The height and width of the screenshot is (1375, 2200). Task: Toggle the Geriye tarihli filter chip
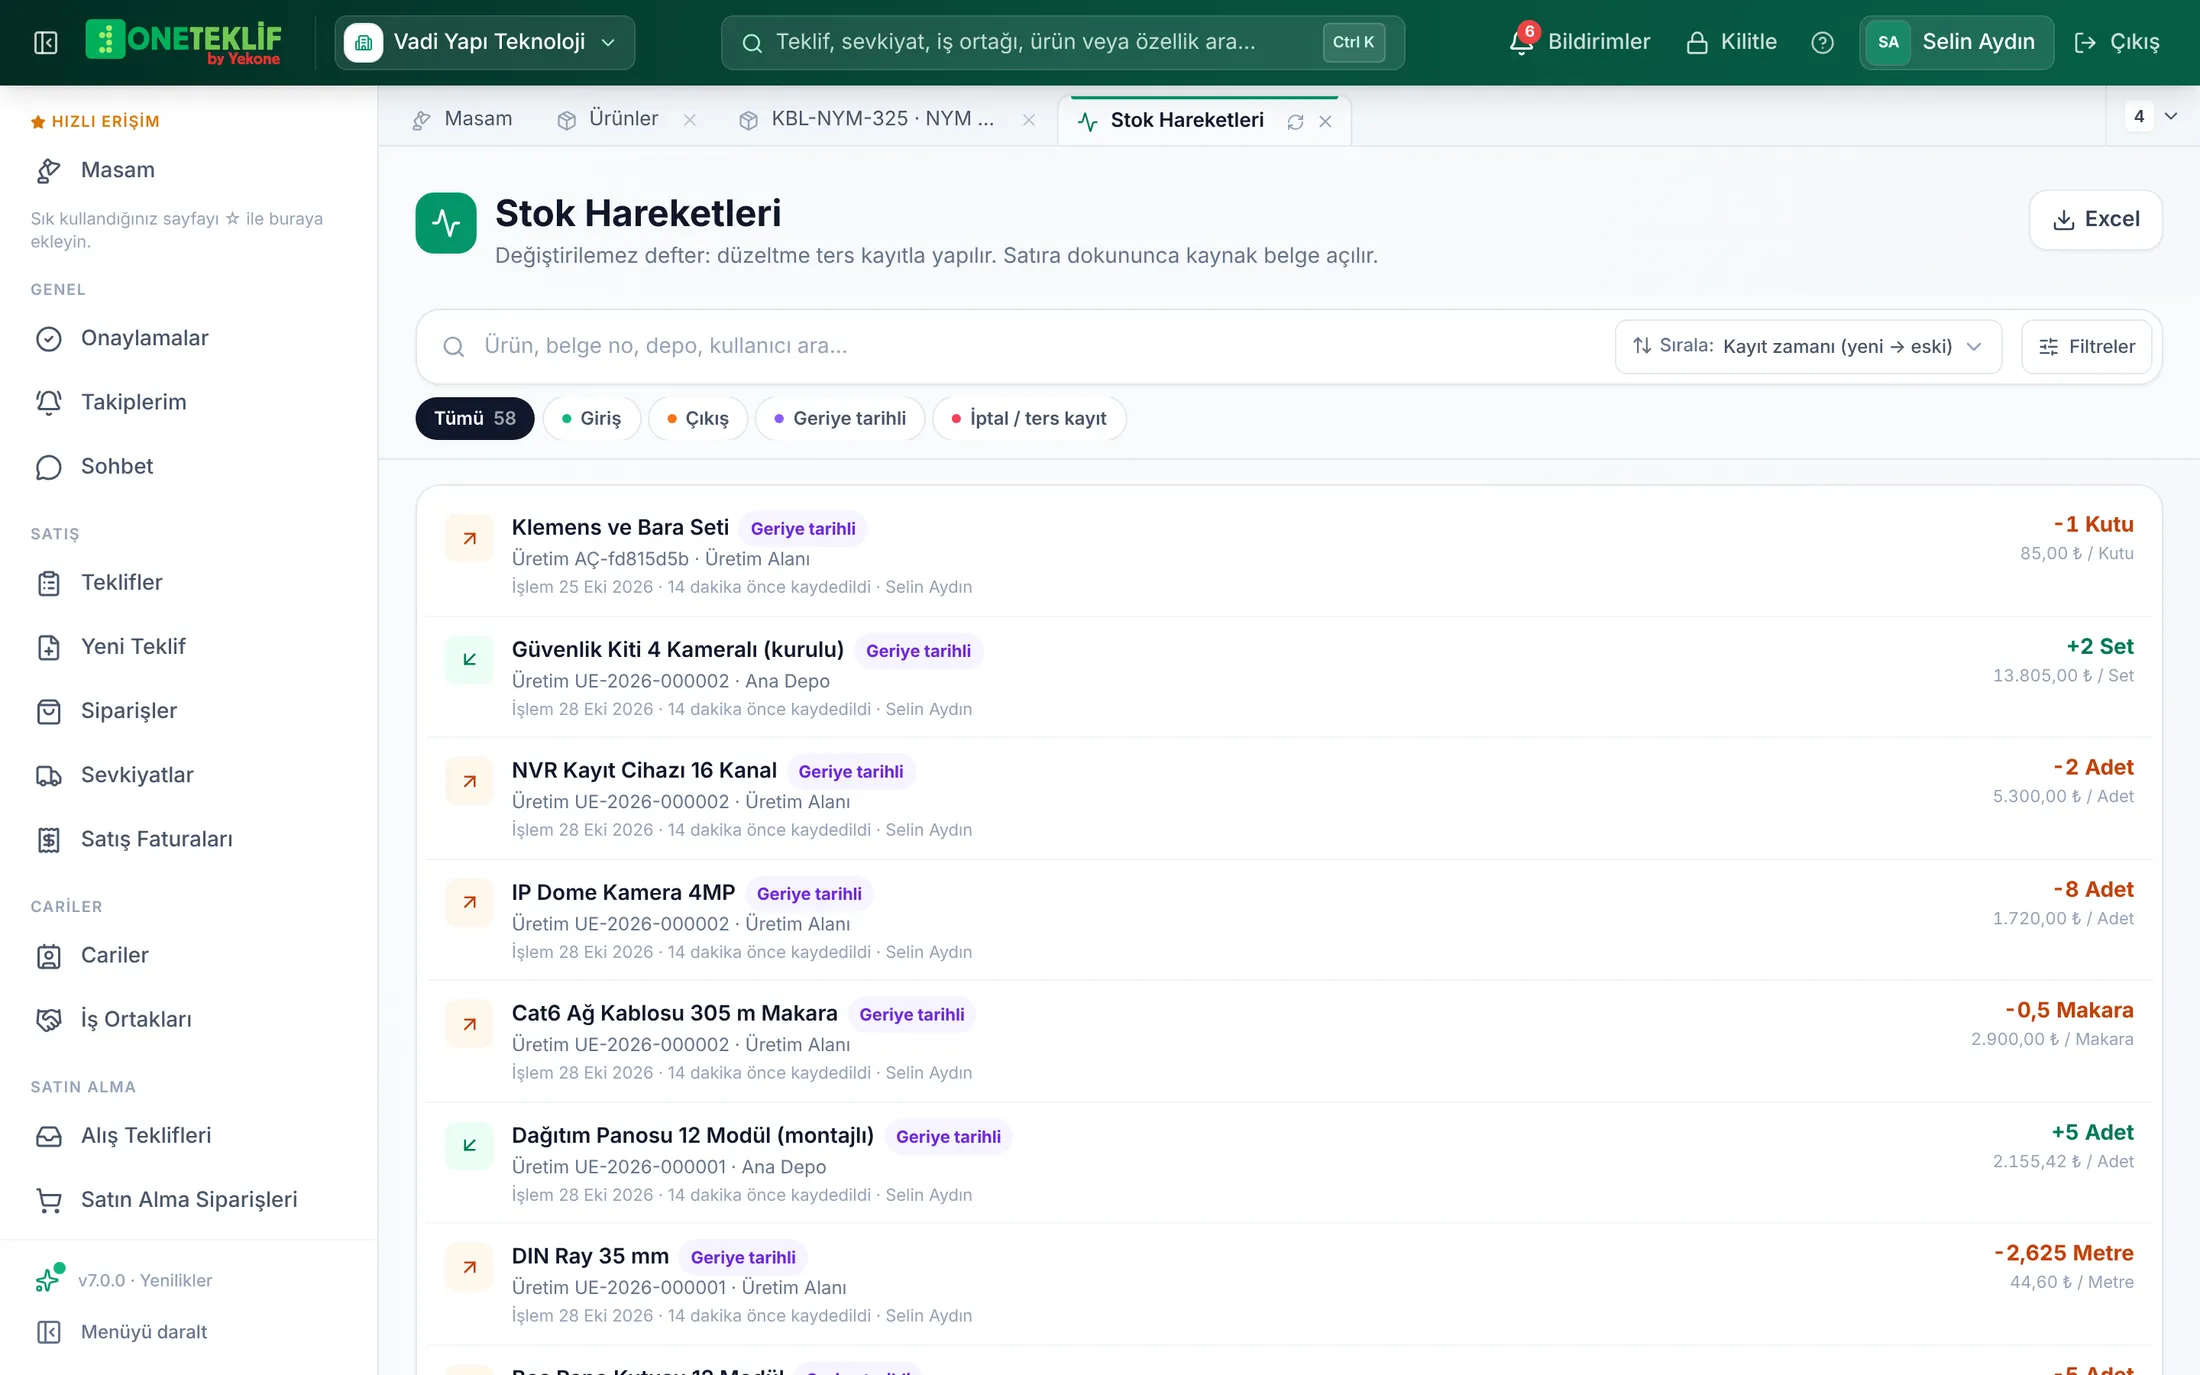point(840,418)
